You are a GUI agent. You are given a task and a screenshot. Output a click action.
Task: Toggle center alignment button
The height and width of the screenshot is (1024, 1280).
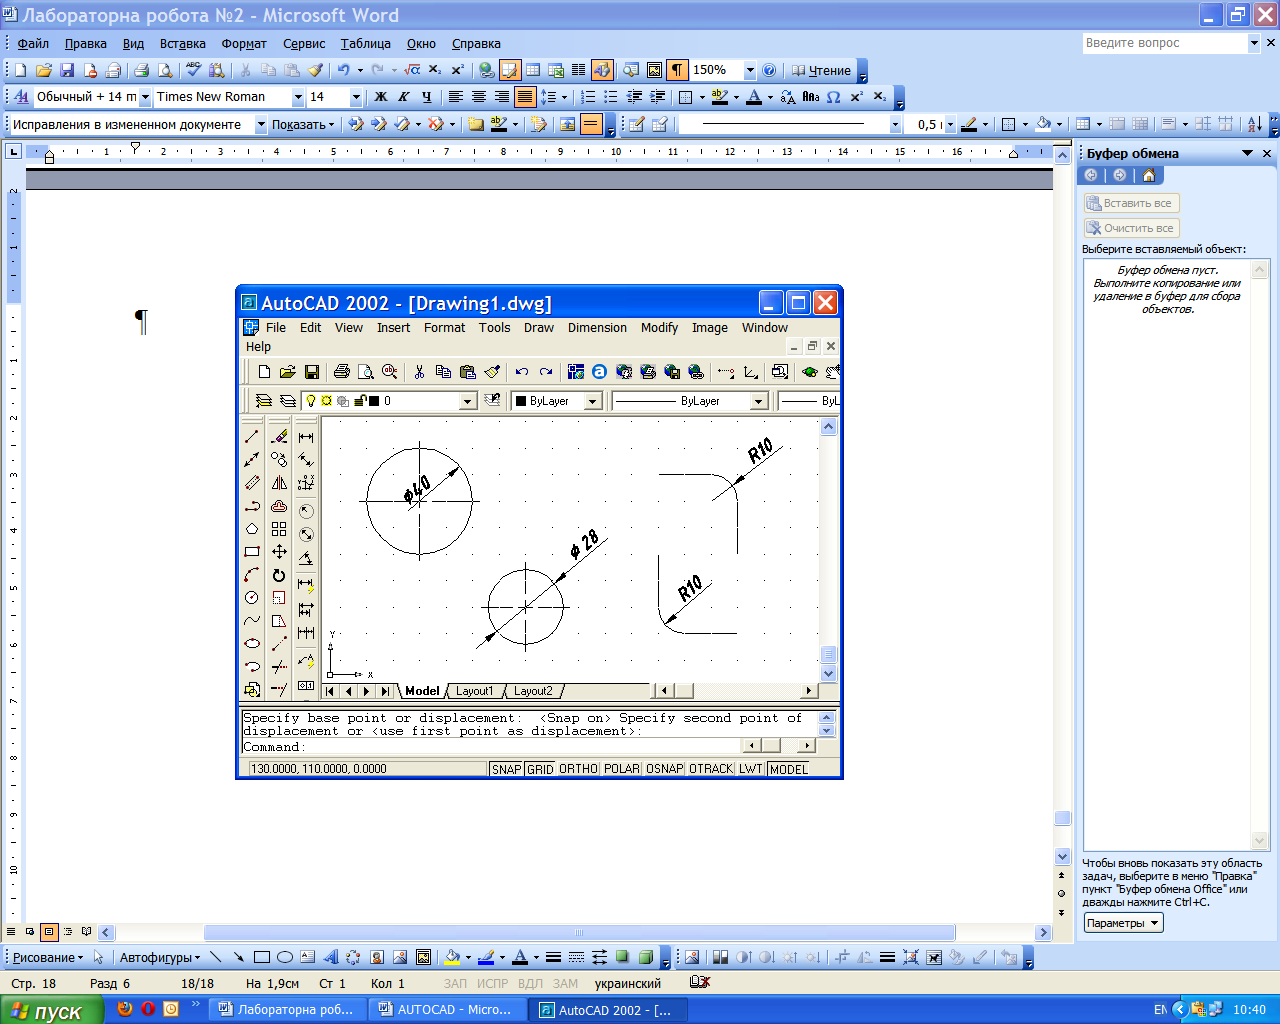point(478,97)
